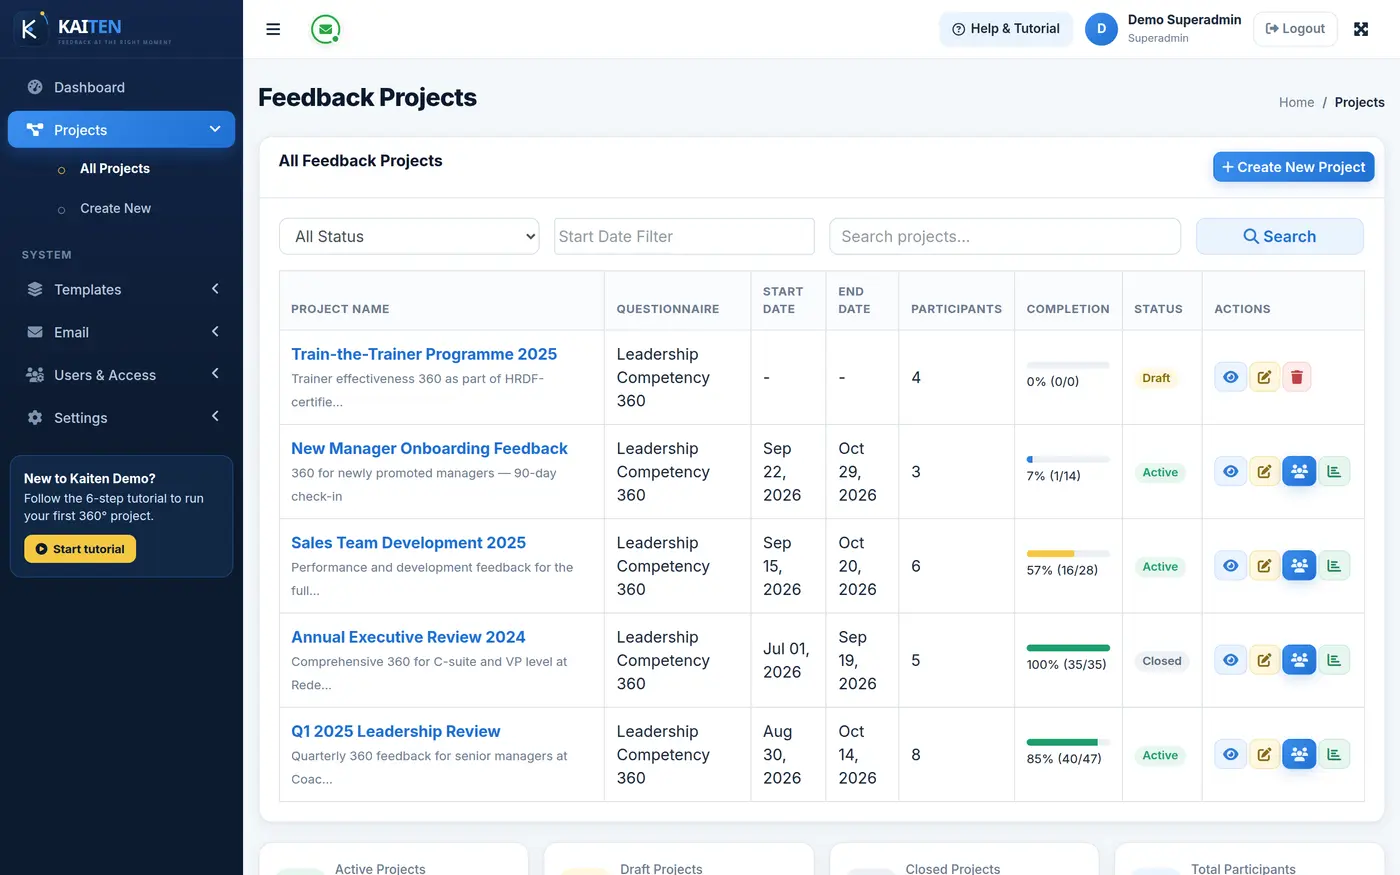Click the Start tutorial button
The width and height of the screenshot is (1400, 875).
pos(80,549)
